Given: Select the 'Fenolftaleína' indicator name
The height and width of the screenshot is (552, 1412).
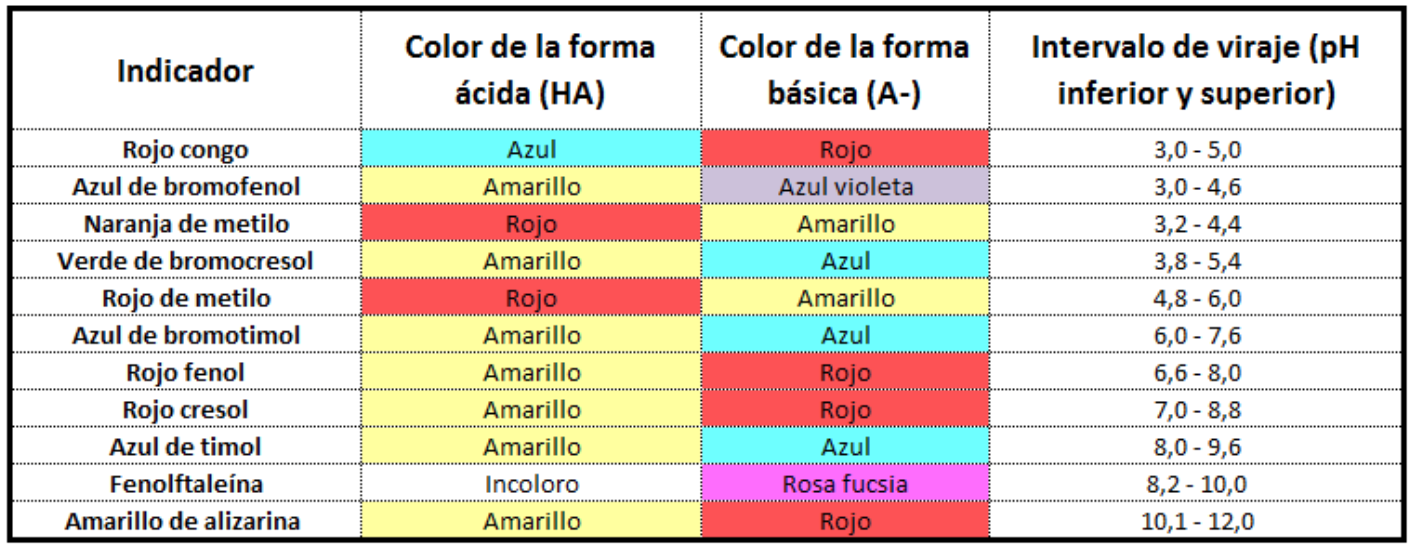Looking at the screenshot, I should (185, 484).
